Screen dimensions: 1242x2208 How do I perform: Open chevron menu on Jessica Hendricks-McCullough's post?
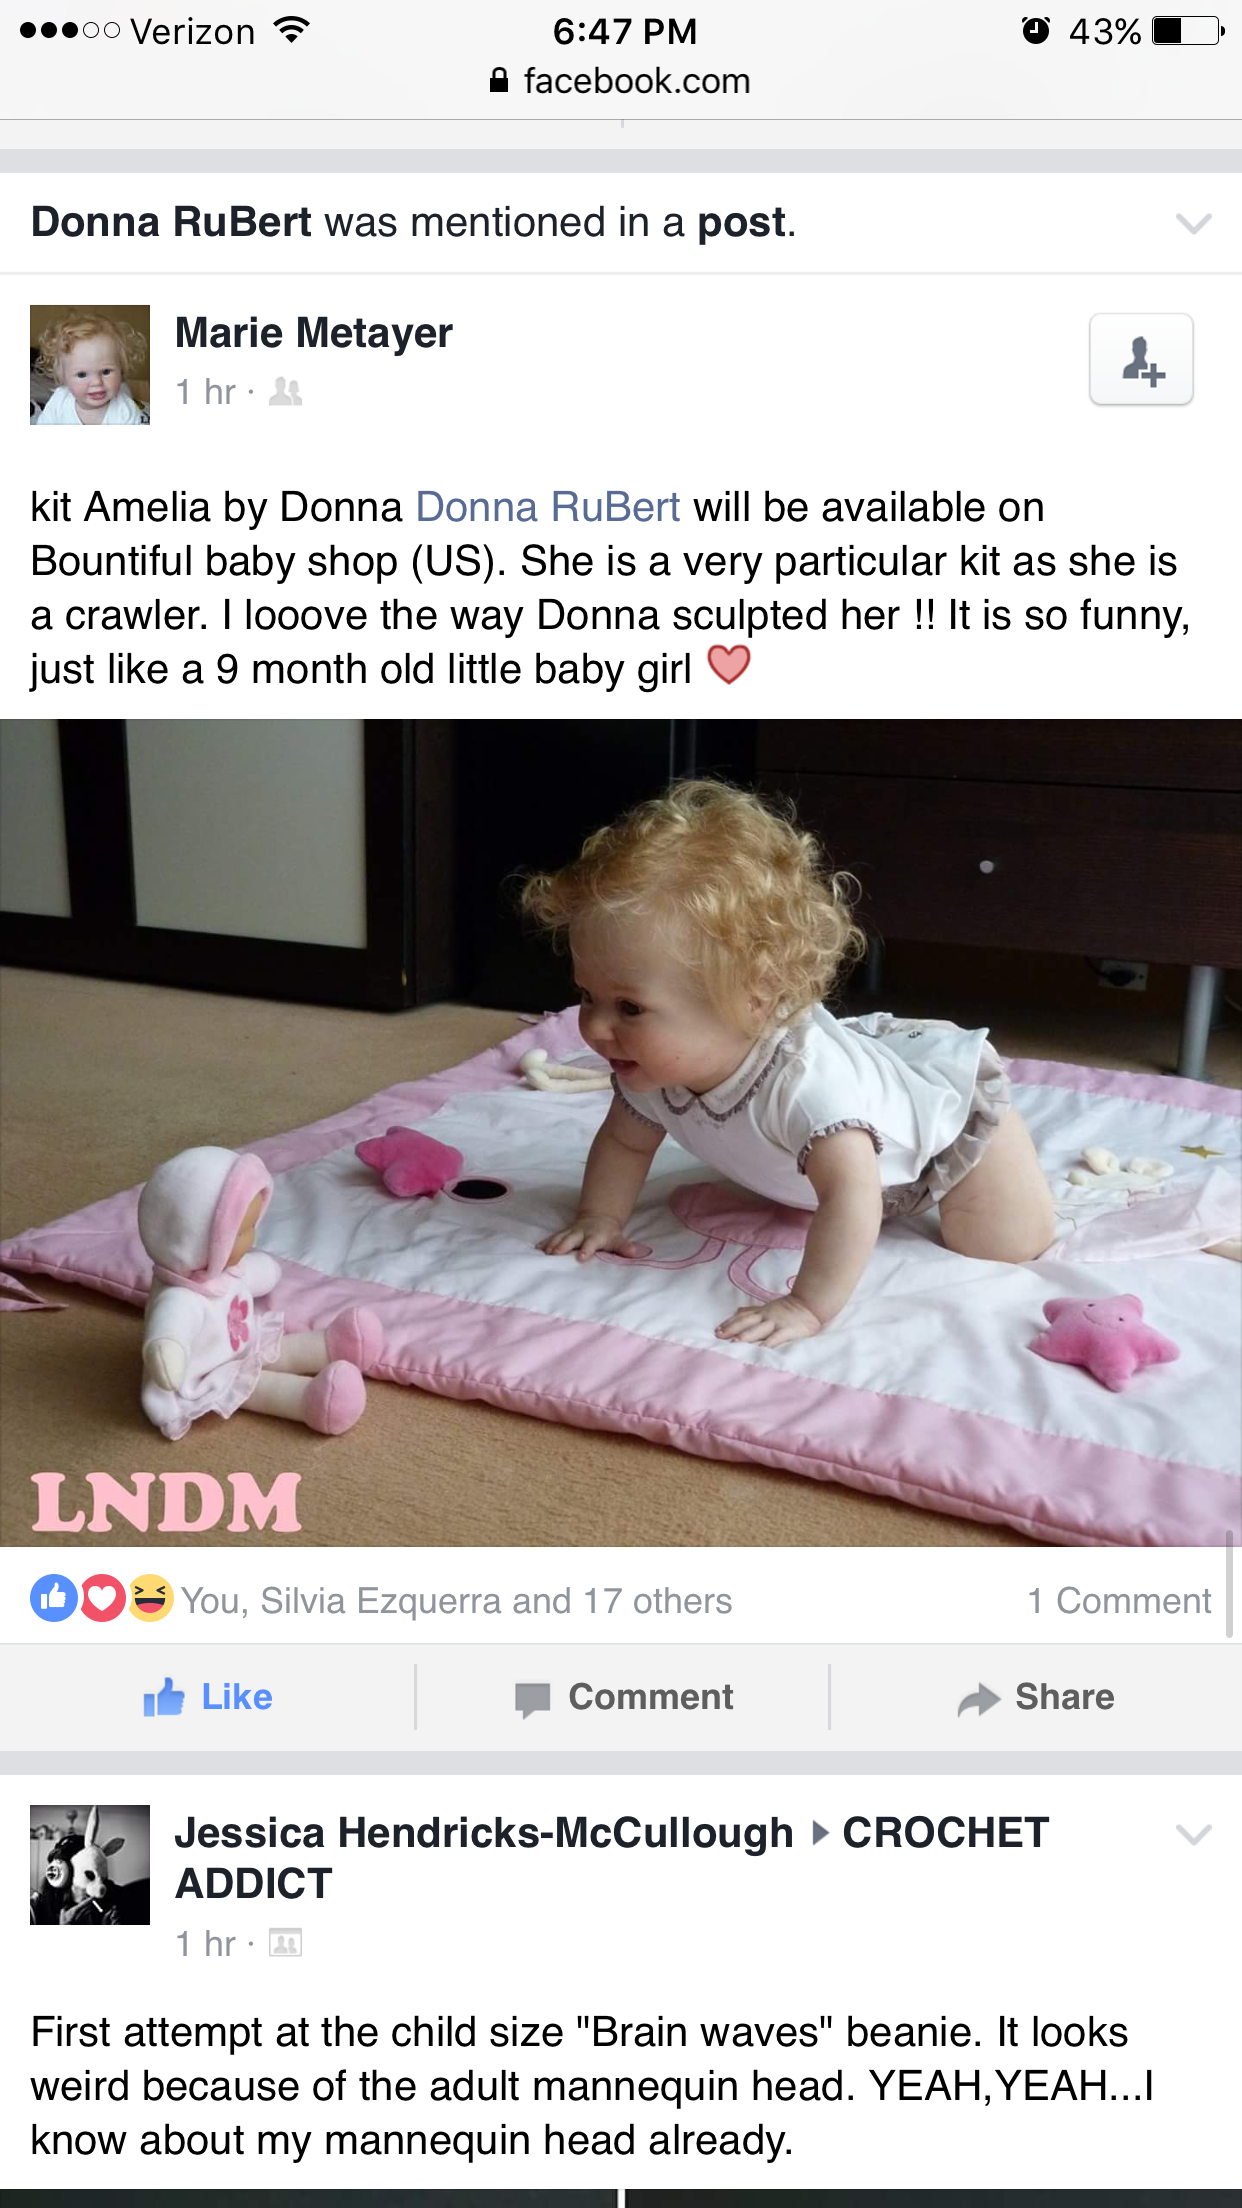pyautogui.click(x=1193, y=1834)
